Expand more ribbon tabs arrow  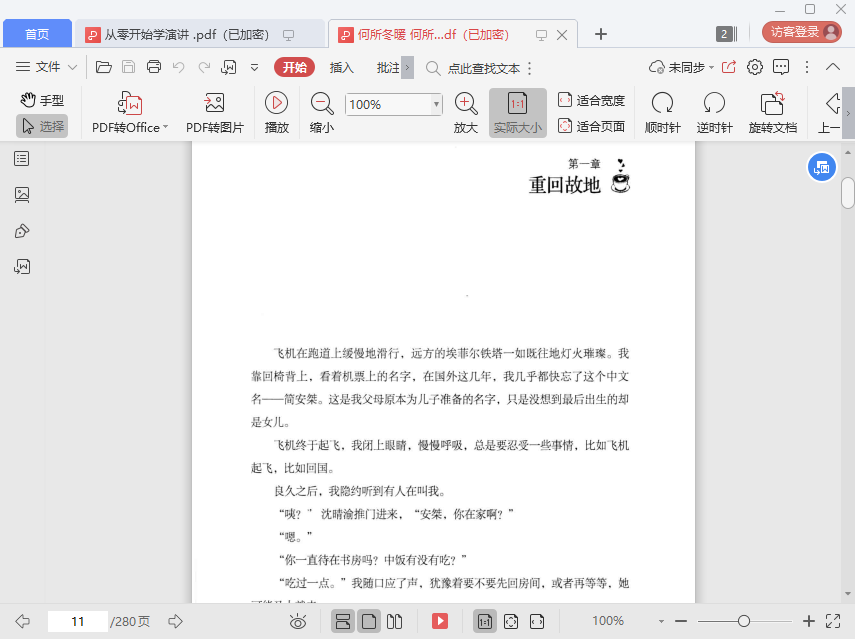[x=407, y=68]
